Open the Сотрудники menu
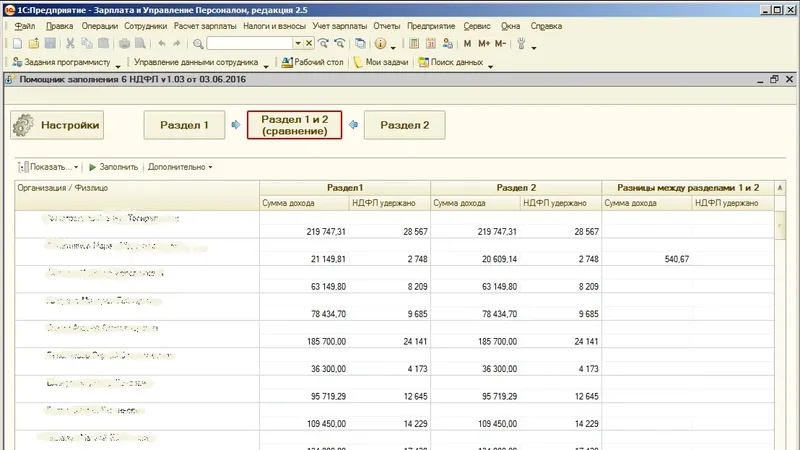Image resolution: width=800 pixels, height=450 pixels. [x=145, y=26]
